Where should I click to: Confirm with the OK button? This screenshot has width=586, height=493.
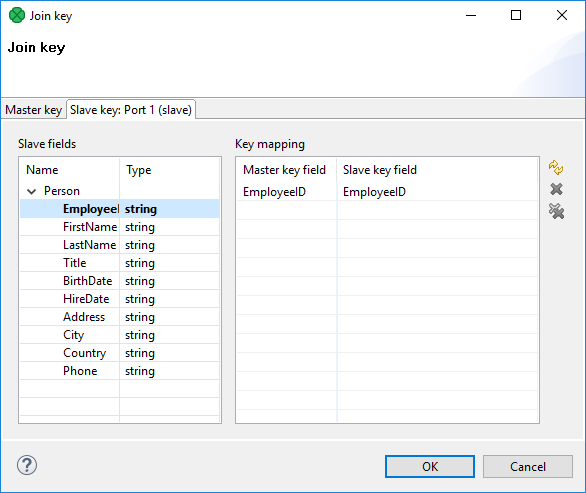[x=430, y=466]
